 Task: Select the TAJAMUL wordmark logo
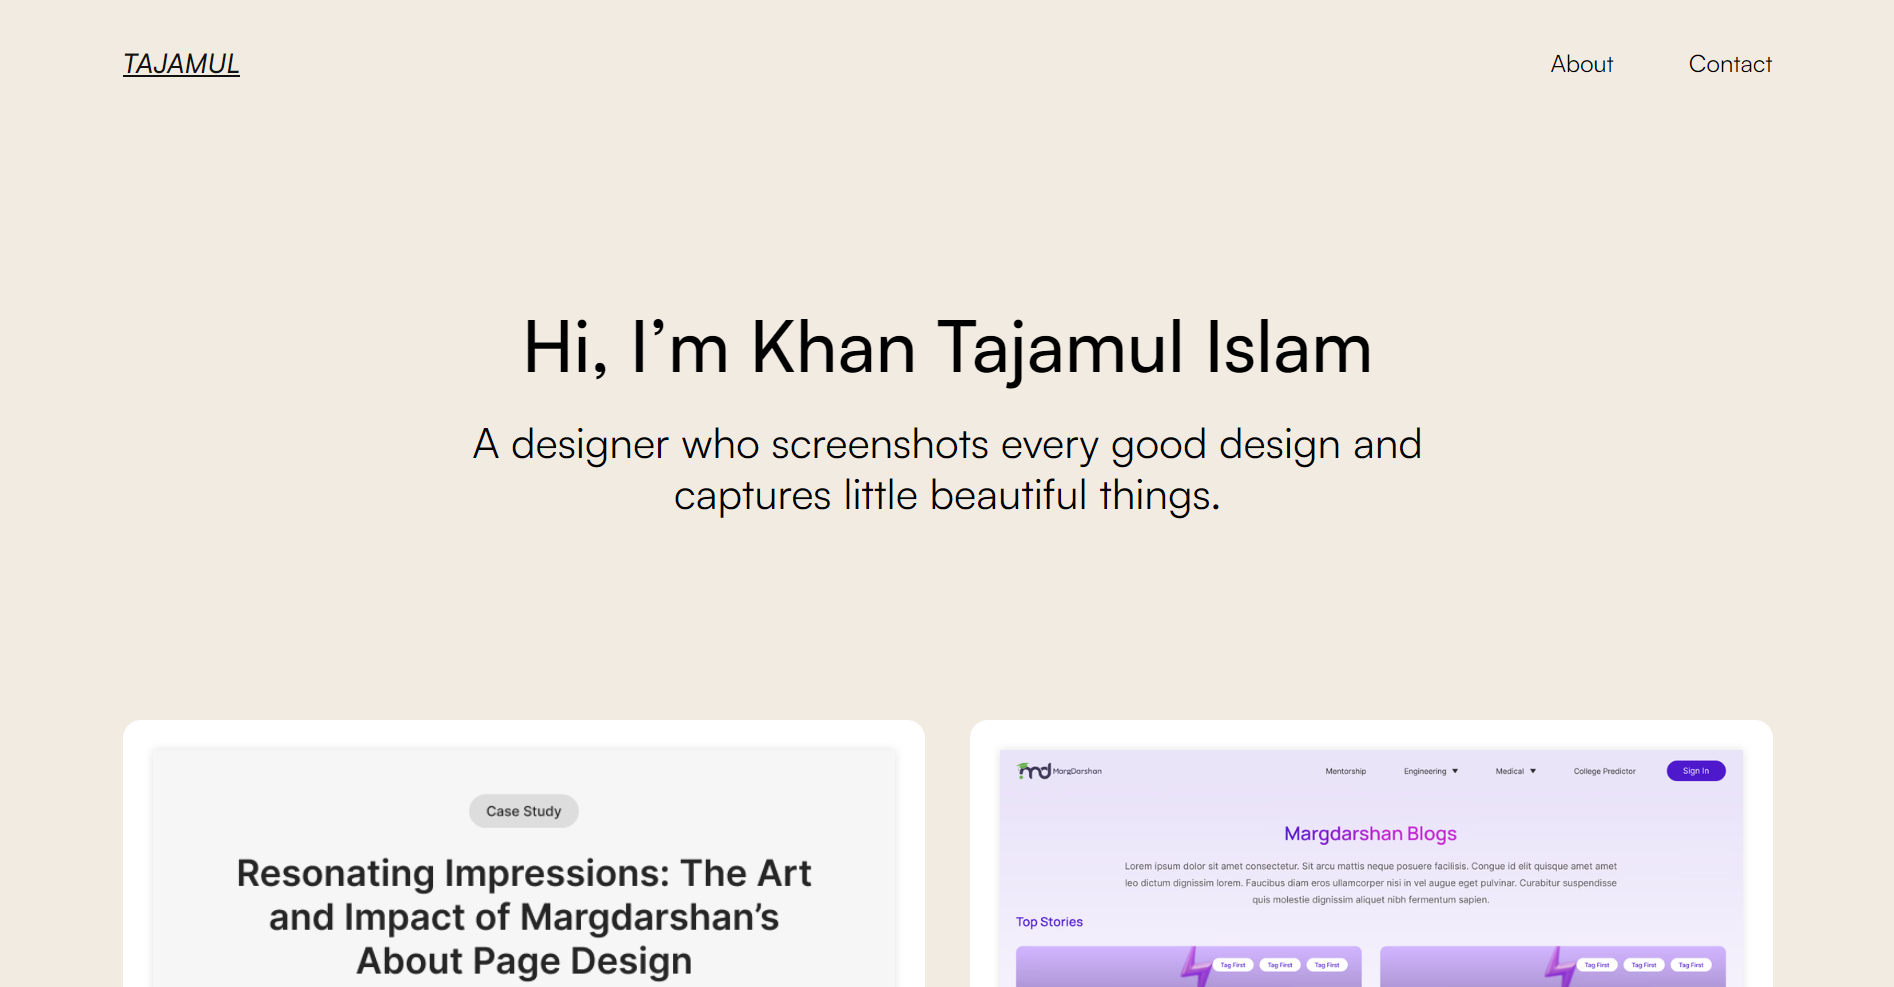point(181,63)
